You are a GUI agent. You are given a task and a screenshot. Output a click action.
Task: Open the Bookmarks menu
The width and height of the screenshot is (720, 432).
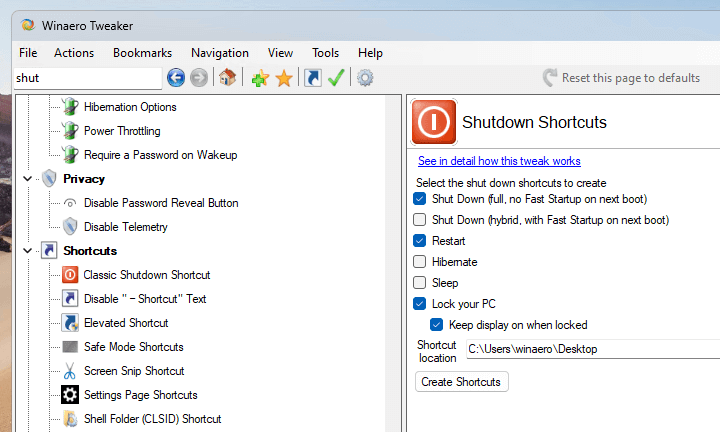click(142, 53)
